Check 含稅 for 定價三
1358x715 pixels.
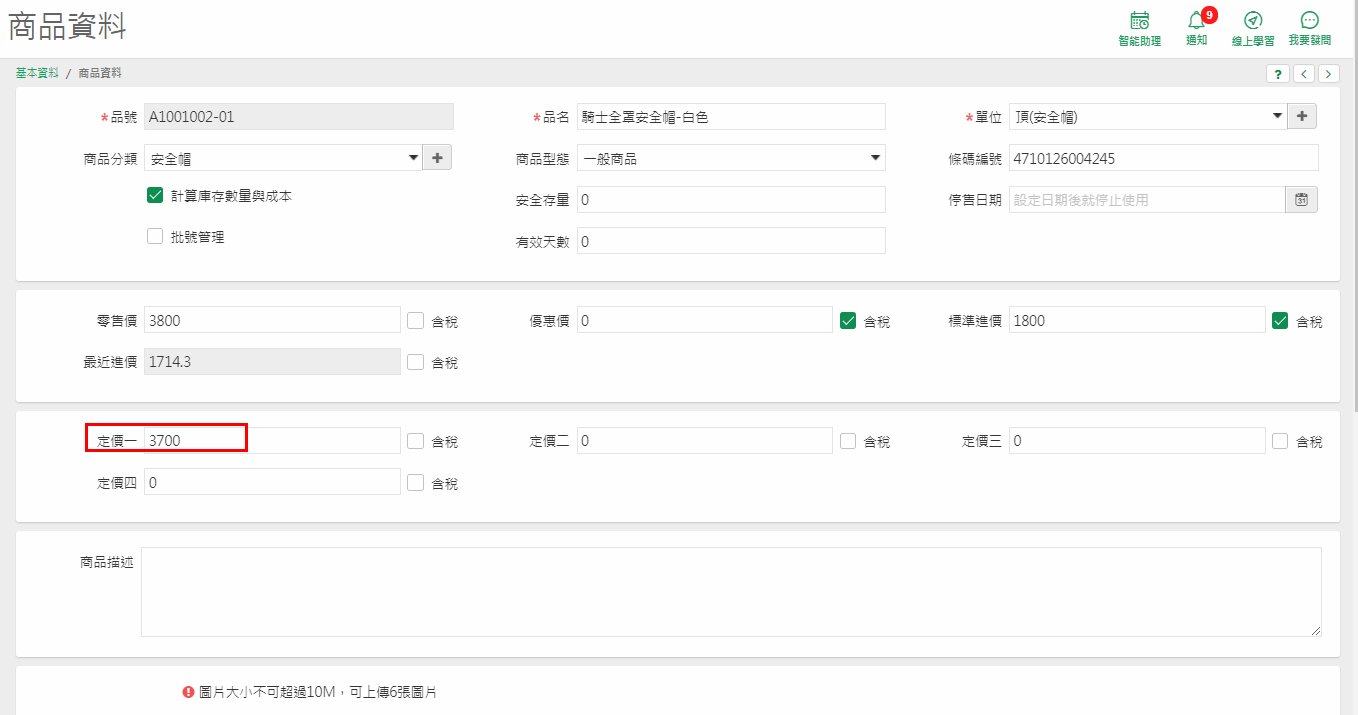(x=1280, y=441)
